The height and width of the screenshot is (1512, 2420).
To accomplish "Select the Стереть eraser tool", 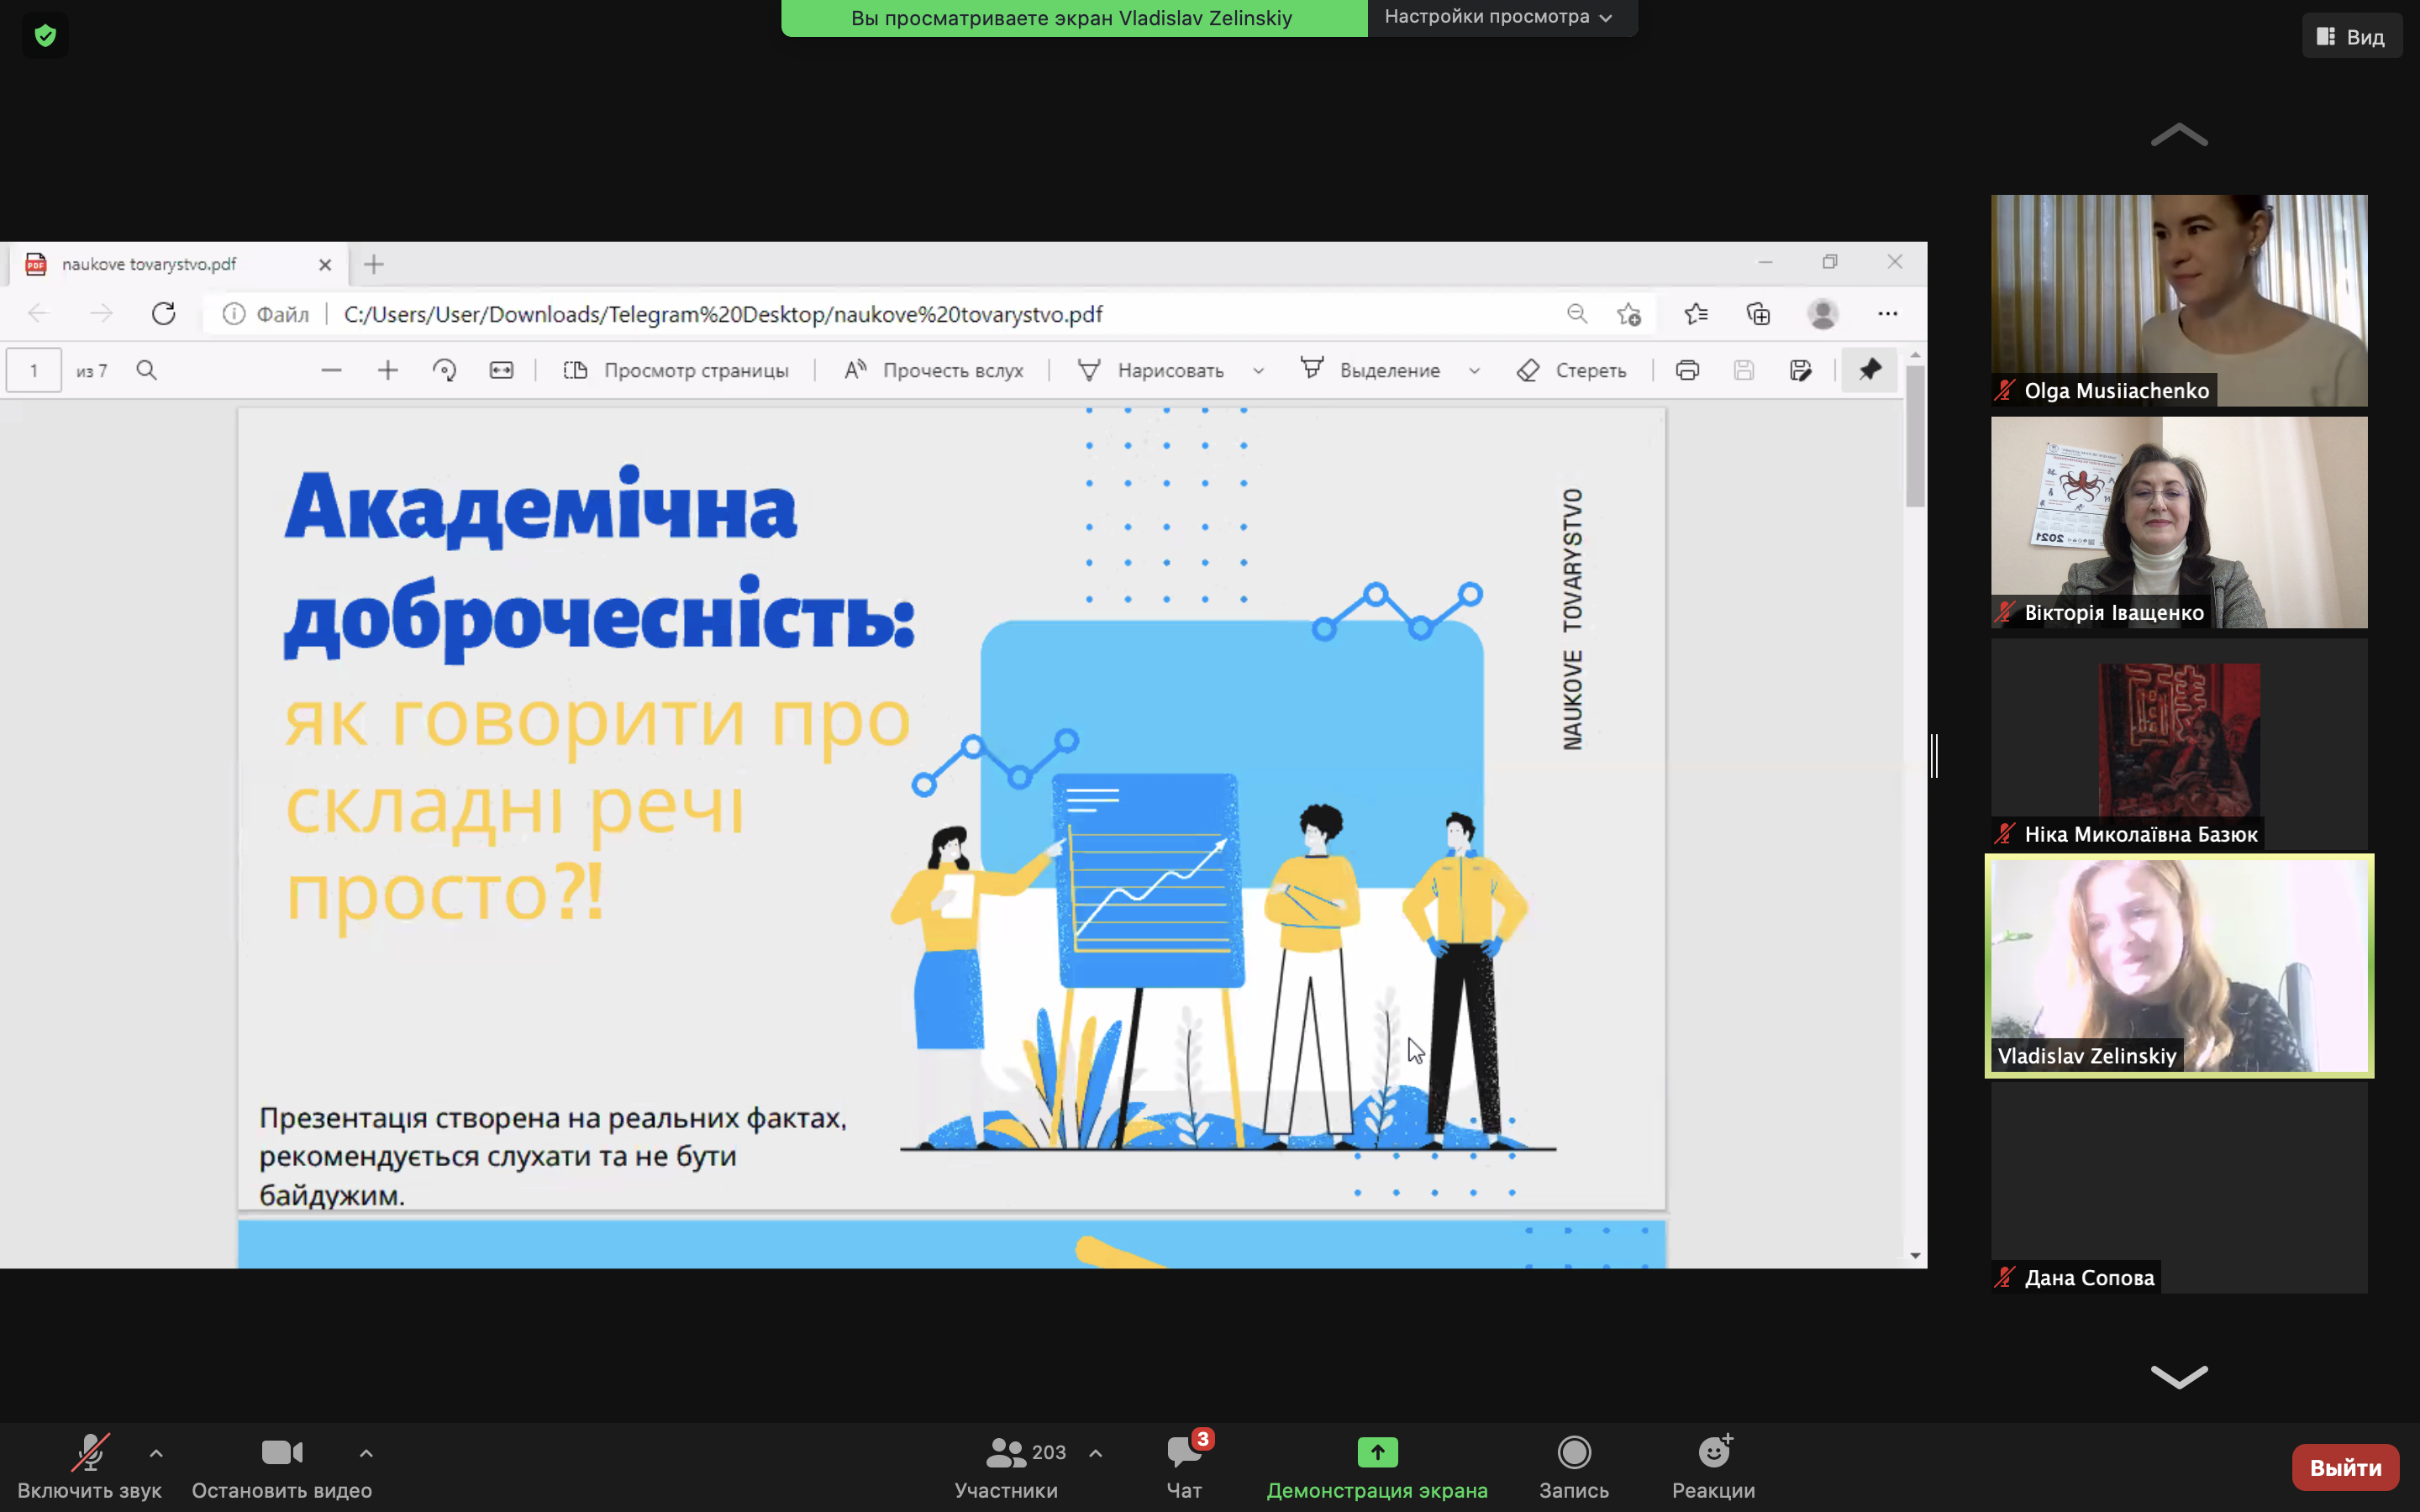I will coord(1572,370).
